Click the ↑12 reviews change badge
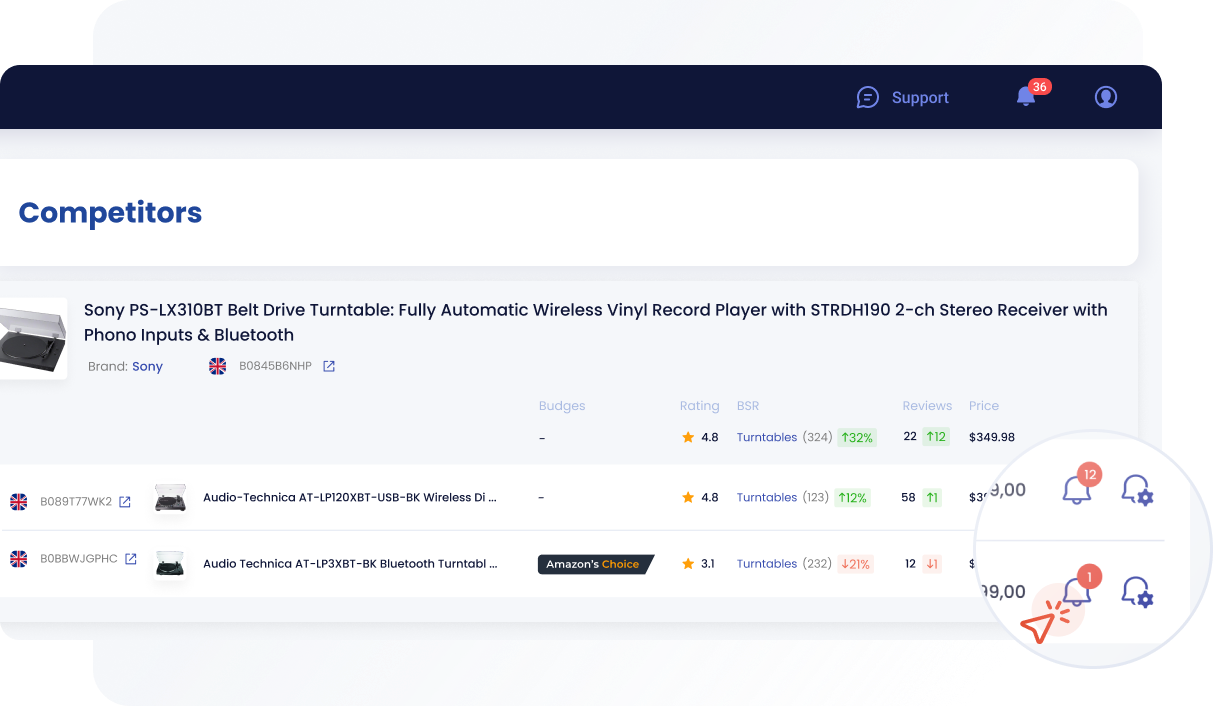The image size is (1213, 706). click(936, 436)
